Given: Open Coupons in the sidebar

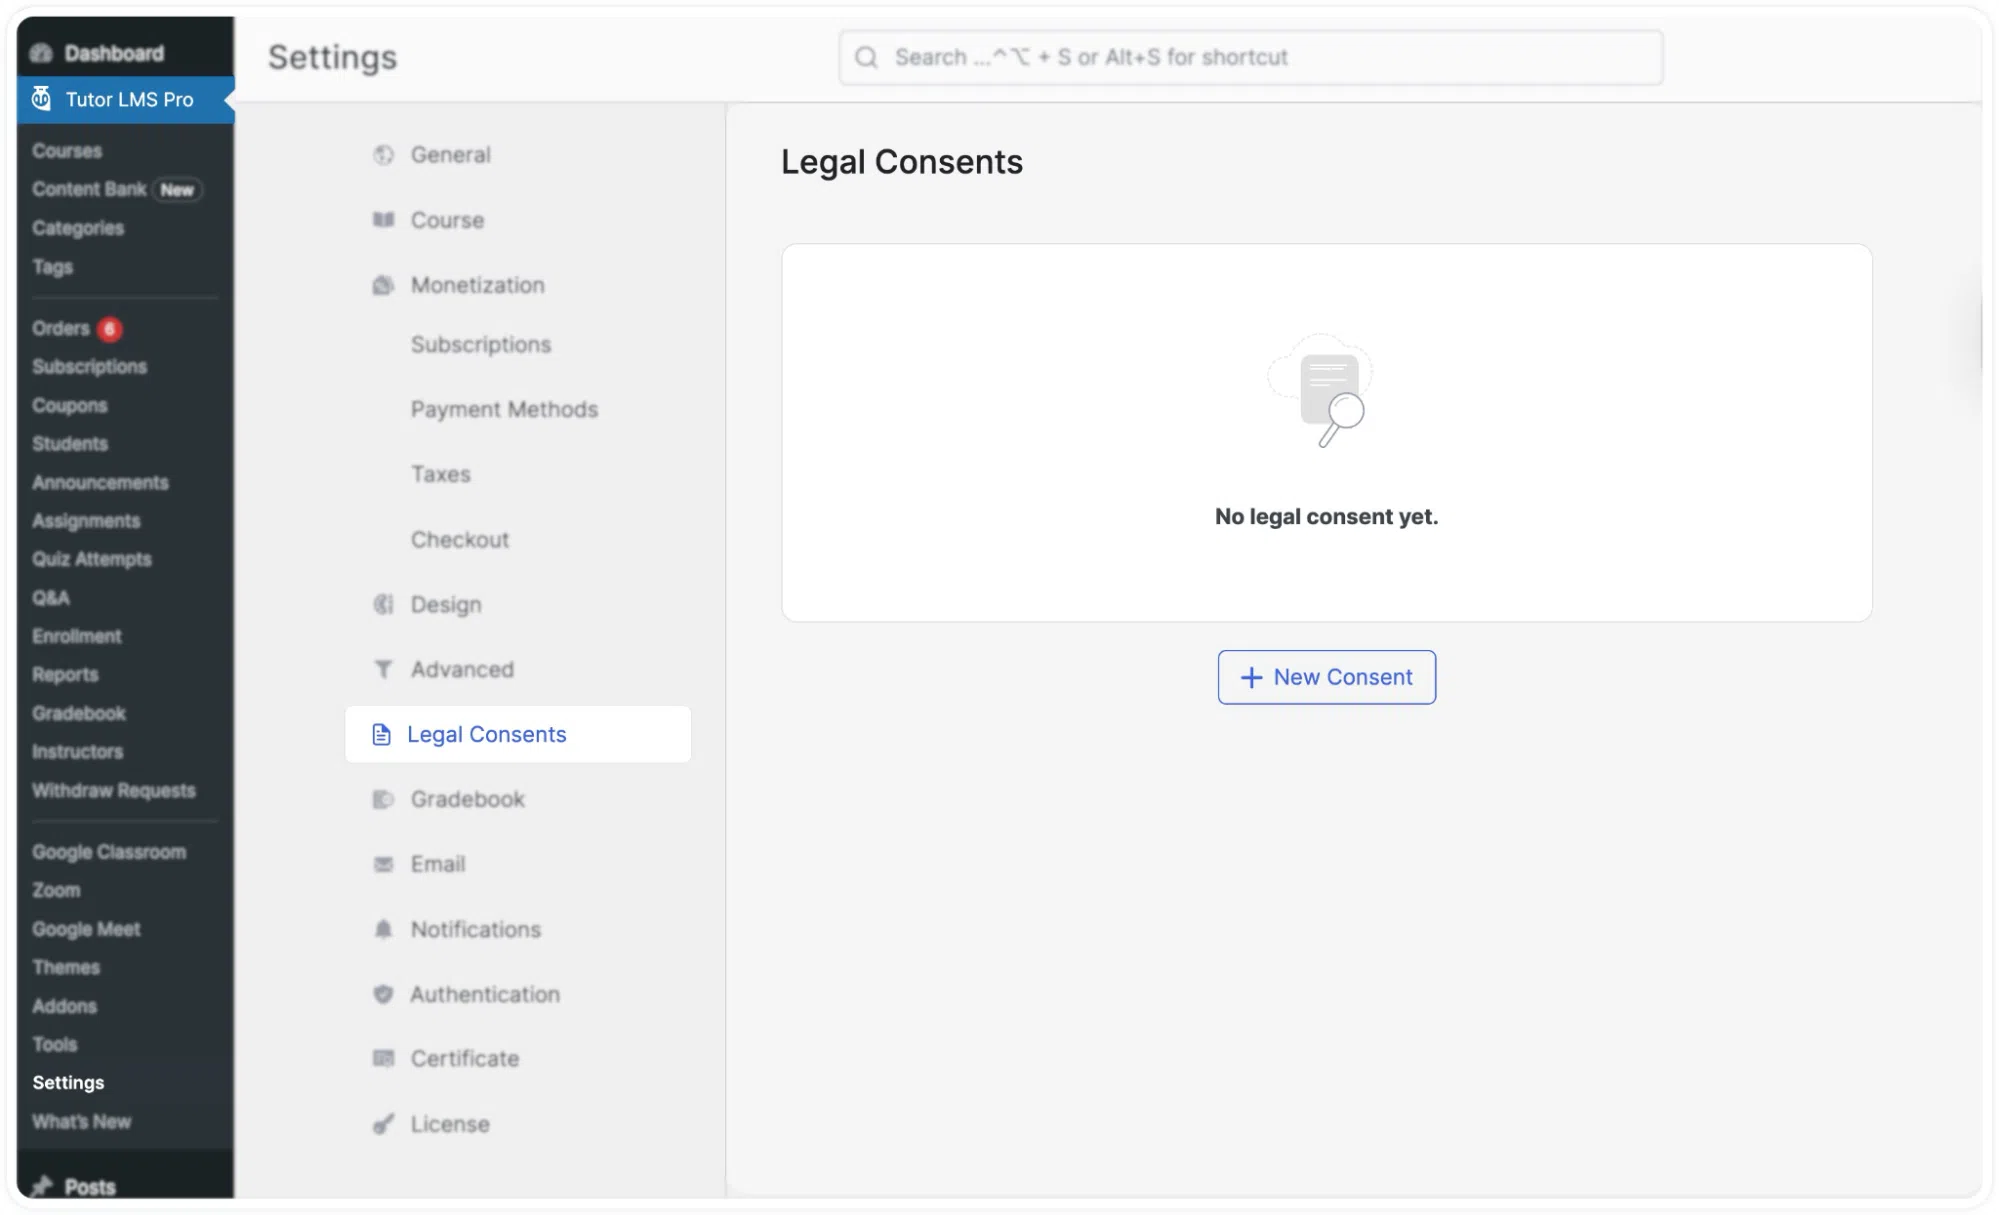Looking at the screenshot, I should pos(69,406).
